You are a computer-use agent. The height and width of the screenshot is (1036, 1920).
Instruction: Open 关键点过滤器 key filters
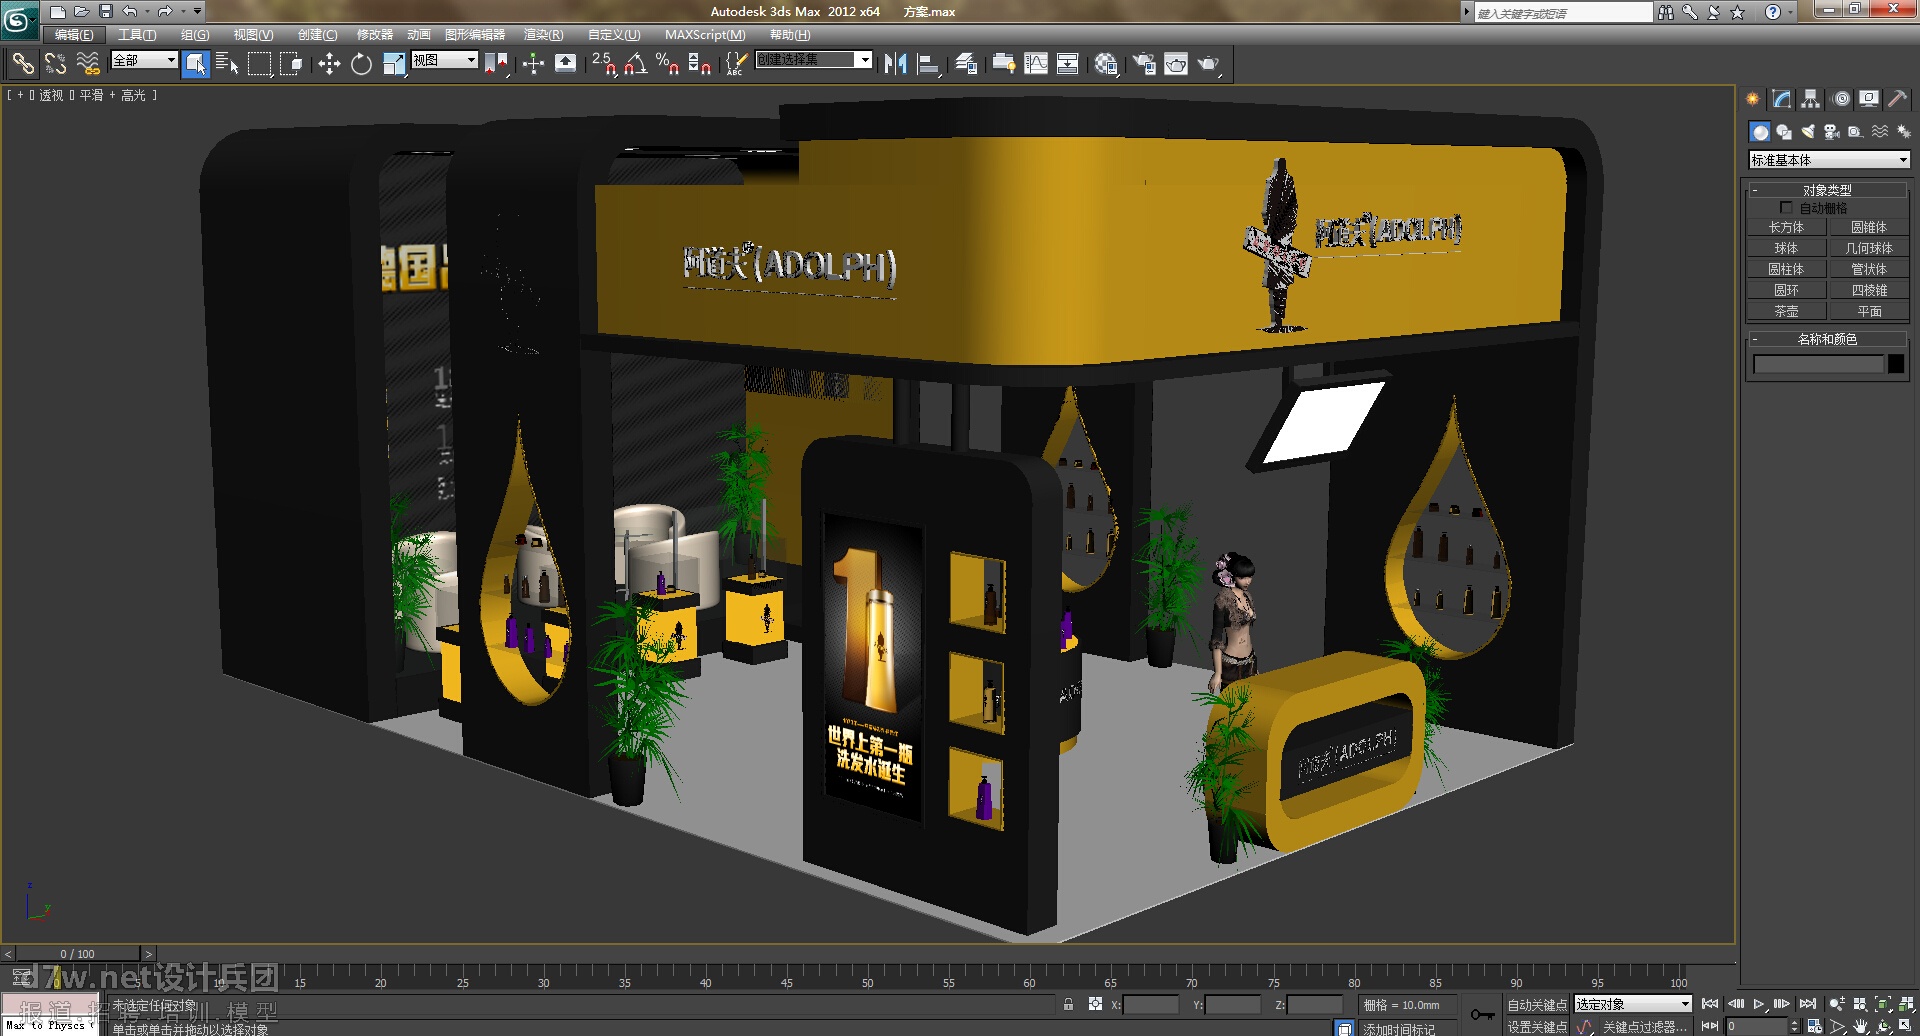(1645, 1027)
